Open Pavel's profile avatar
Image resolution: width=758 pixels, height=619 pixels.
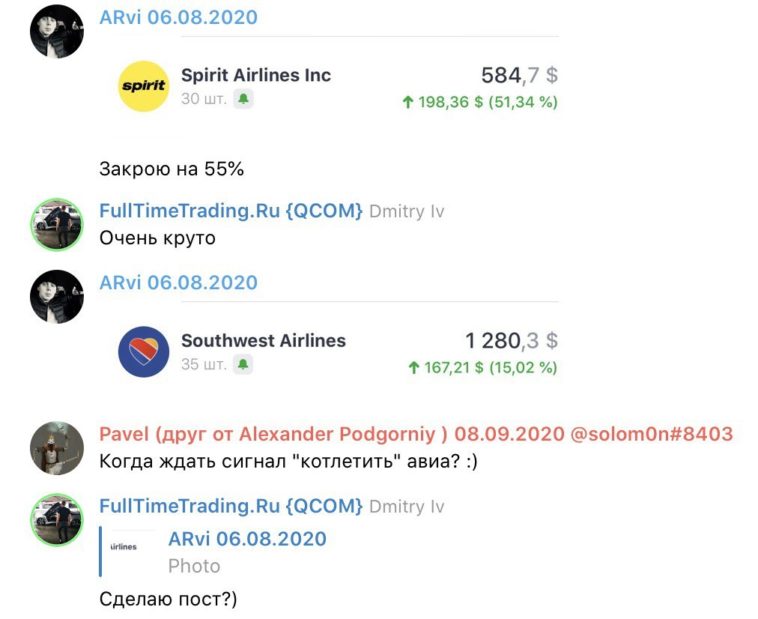pyautogui.click(x=57, y=448)
